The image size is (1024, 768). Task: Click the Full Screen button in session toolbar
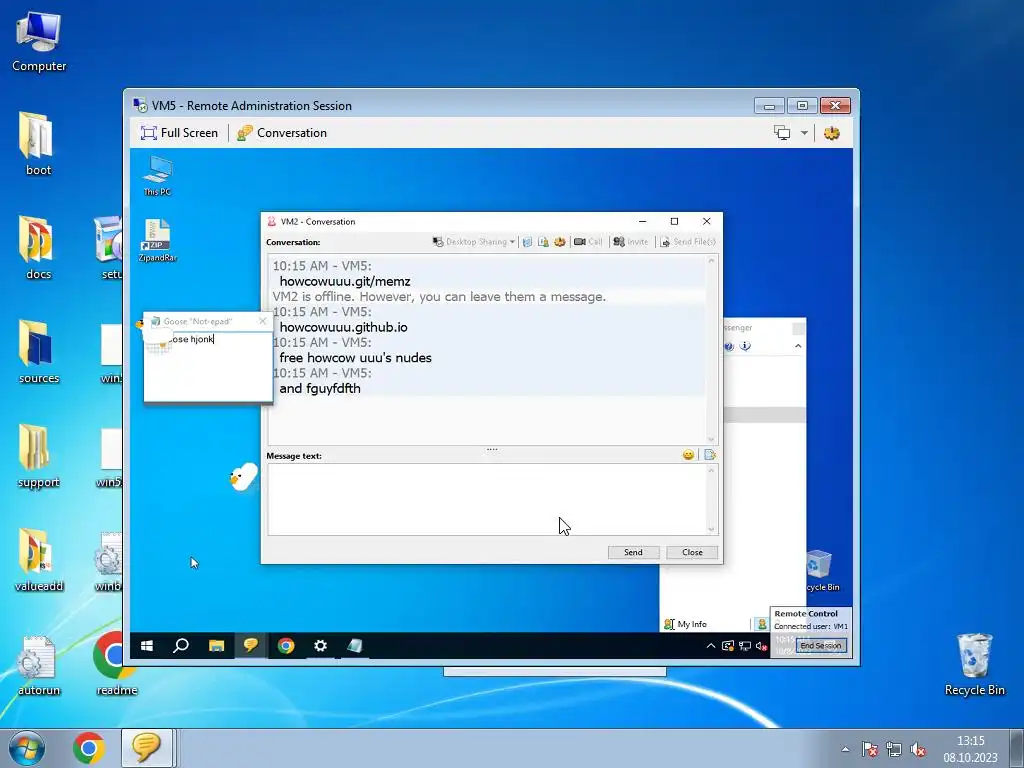click(x=179, y=133)
